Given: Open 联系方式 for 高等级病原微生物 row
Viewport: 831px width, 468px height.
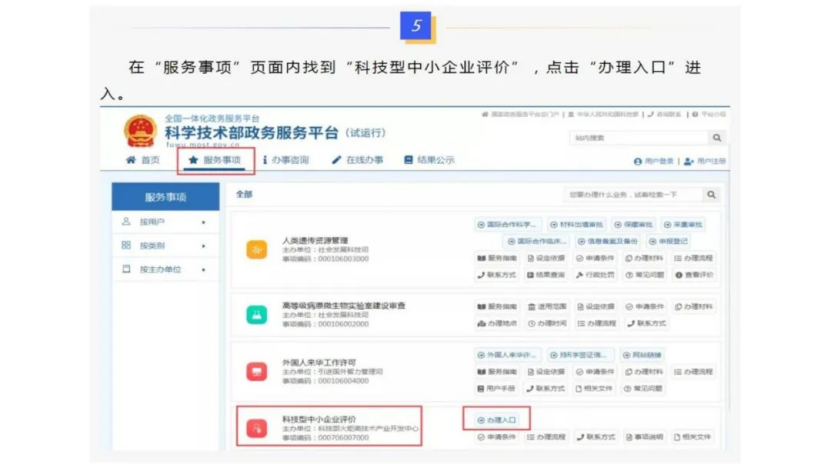Looking at the screenshot, I should [x=646, y=324].
